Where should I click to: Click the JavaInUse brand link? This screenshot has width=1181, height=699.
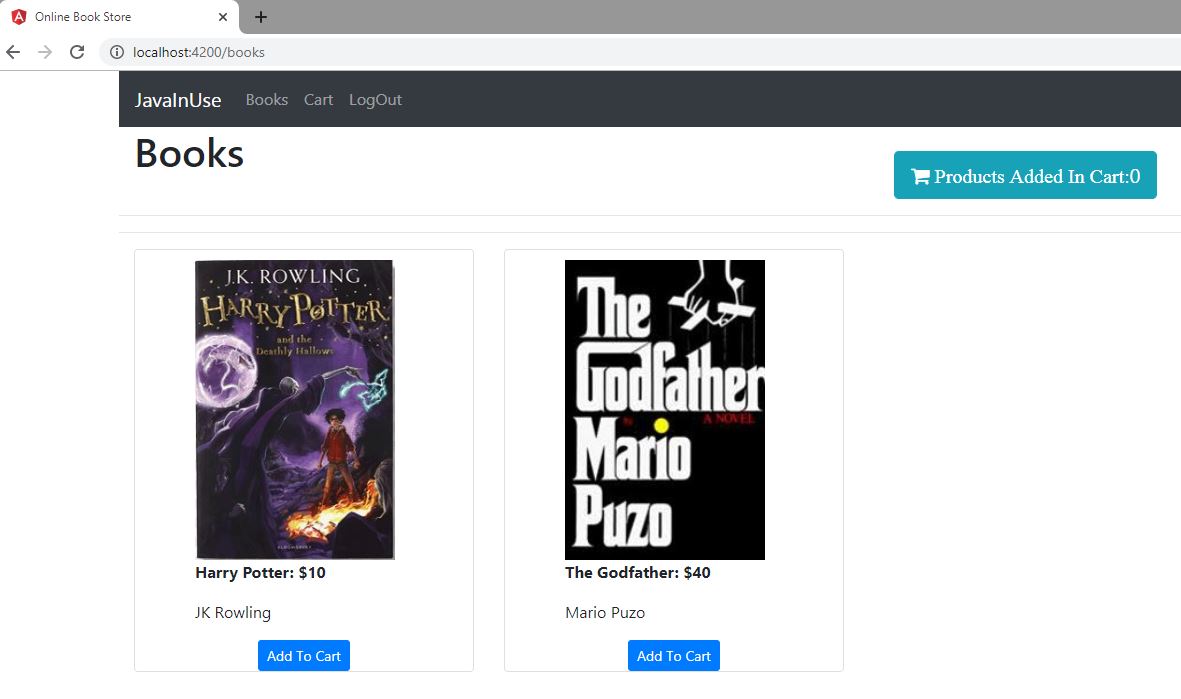pyautogui.click(x=178, y=100)
